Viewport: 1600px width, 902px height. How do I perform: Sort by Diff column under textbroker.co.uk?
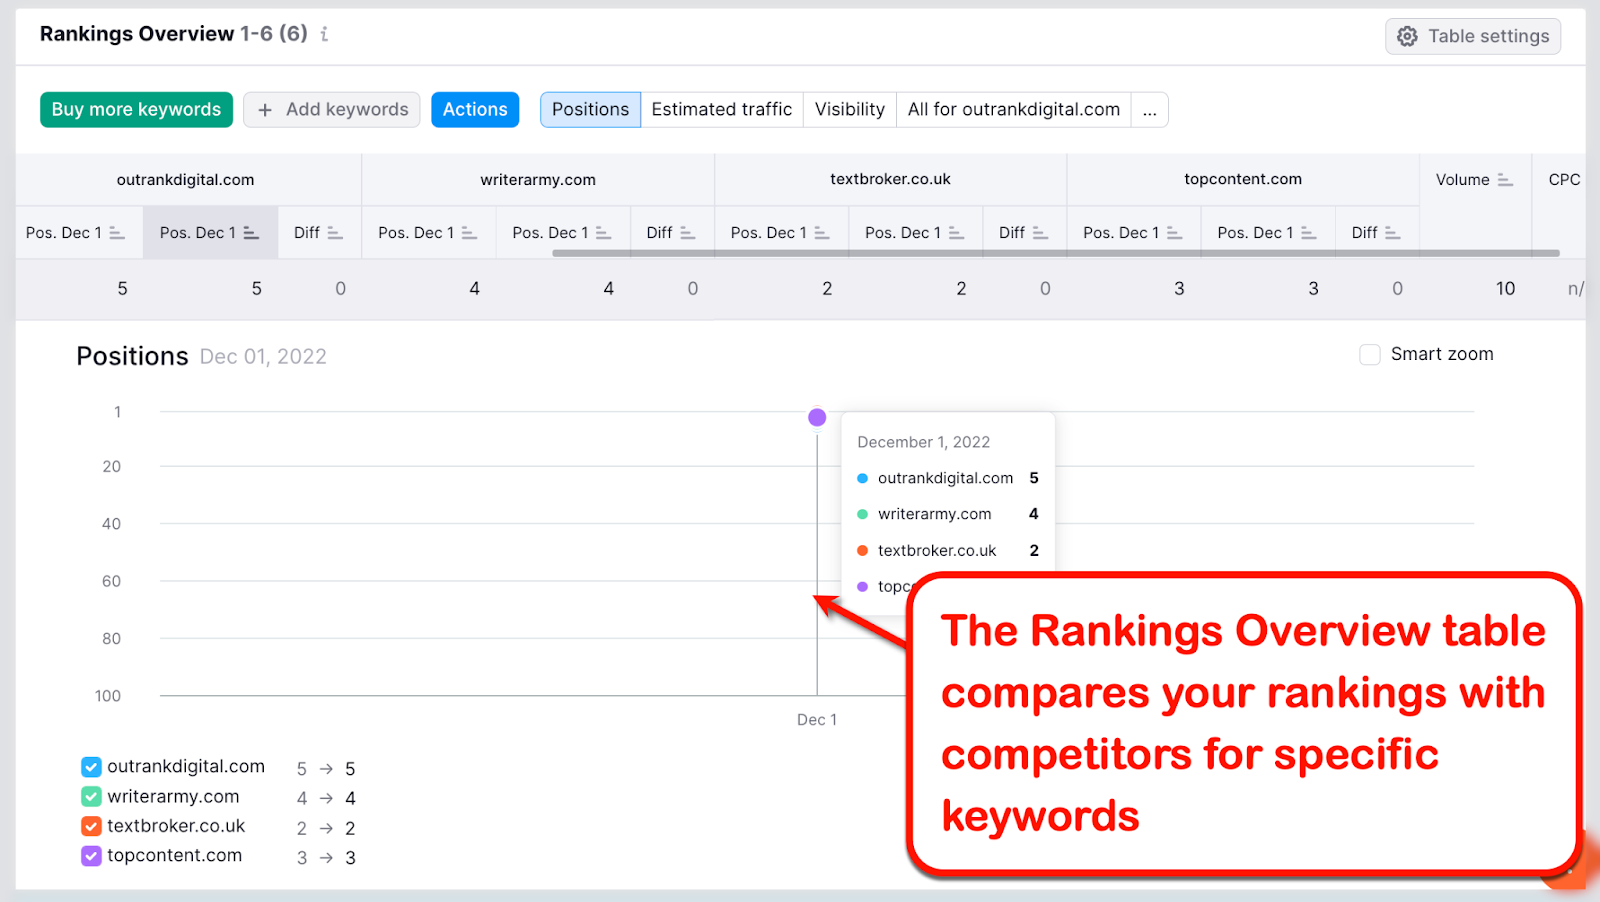tap(1023, 233)
